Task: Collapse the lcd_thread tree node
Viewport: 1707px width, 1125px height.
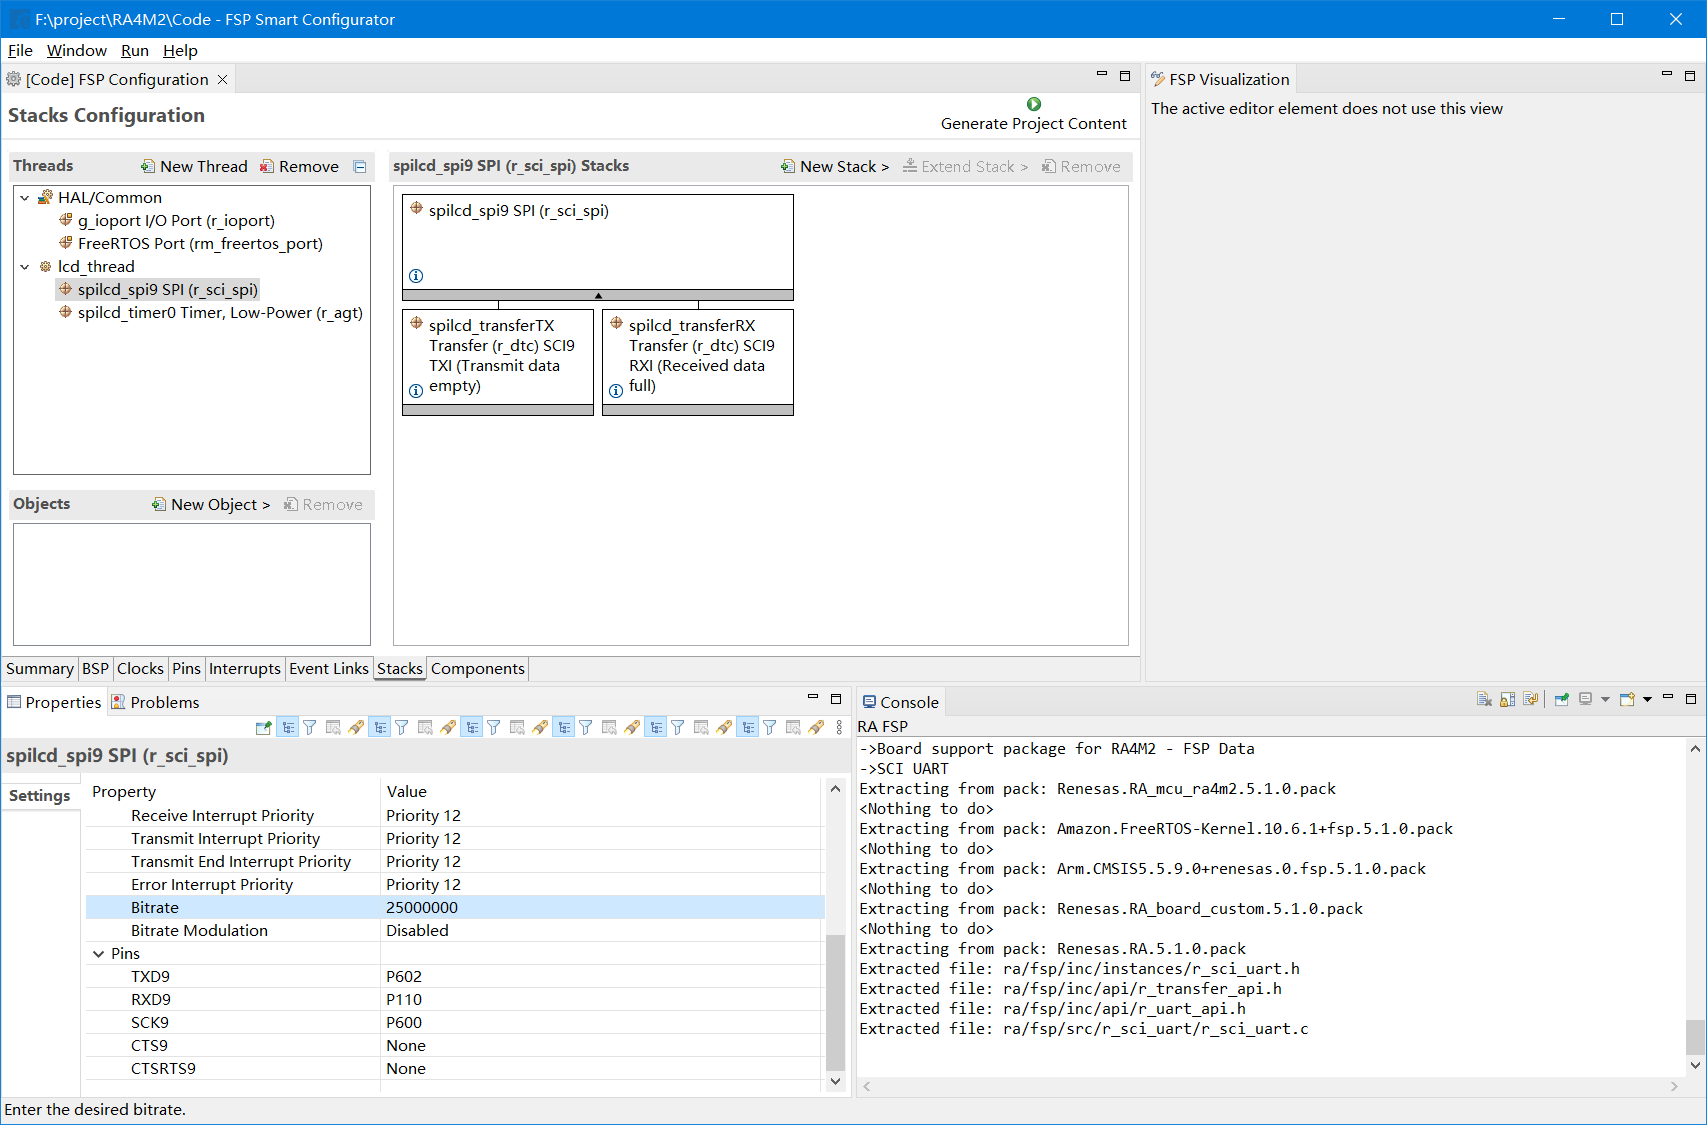Action: click(25, 267)
